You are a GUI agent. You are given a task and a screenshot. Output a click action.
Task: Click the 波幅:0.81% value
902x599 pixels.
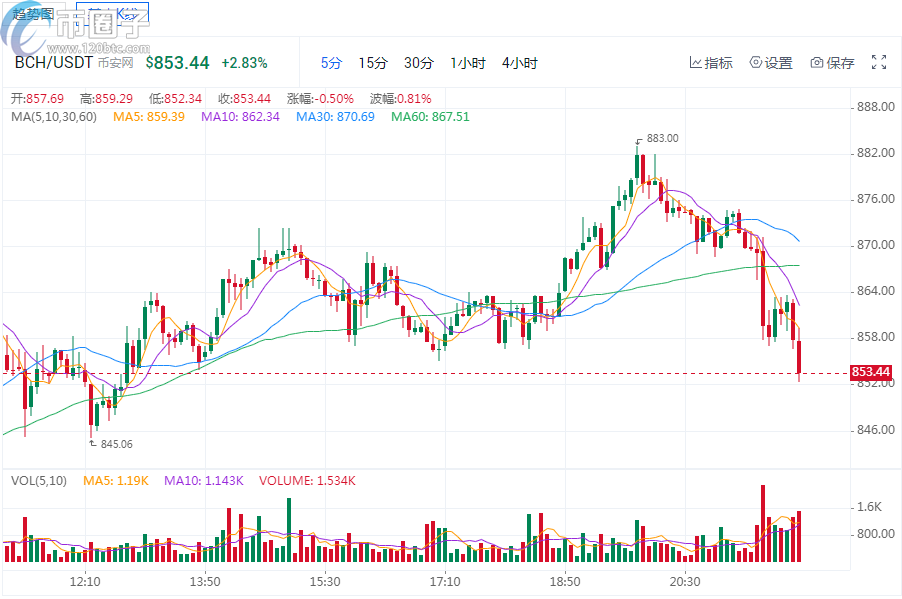click(x=400, y=98)
